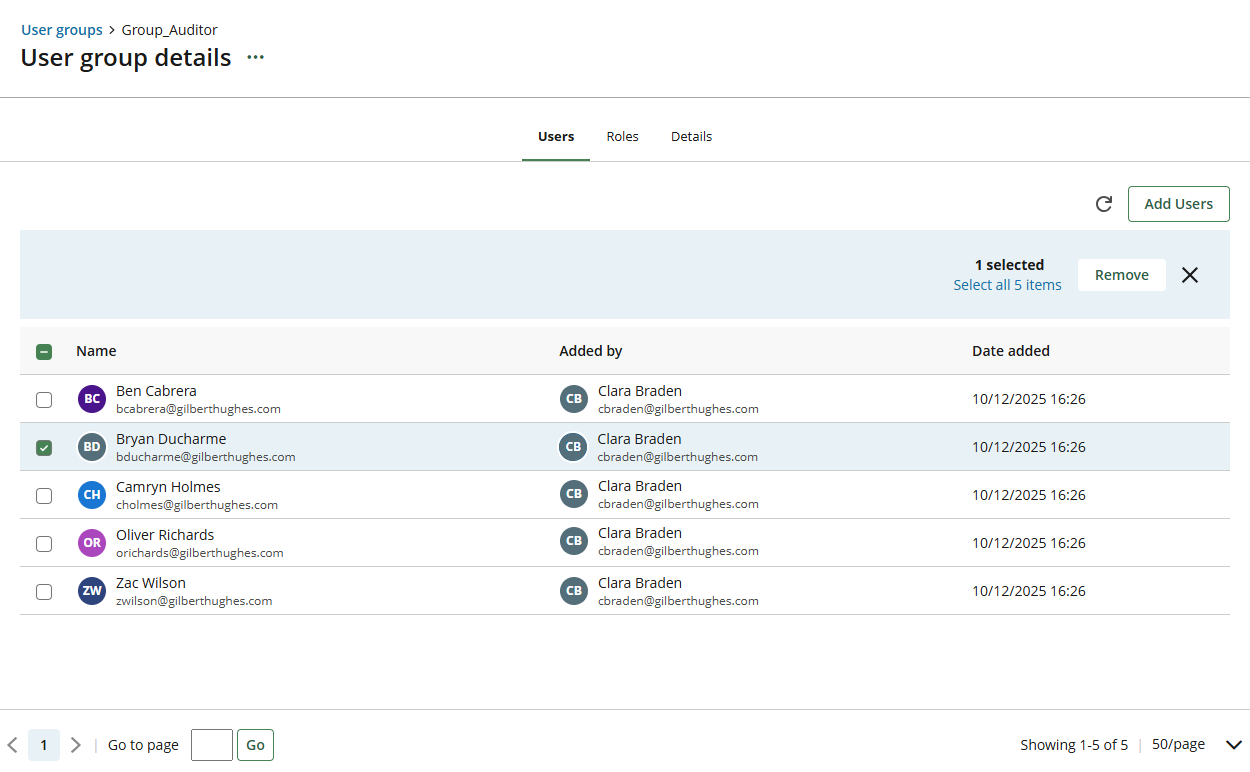1250x772 pixels.
Task: Click Zac Wilson's ZW avatar icon
Action: coord(92,591)
